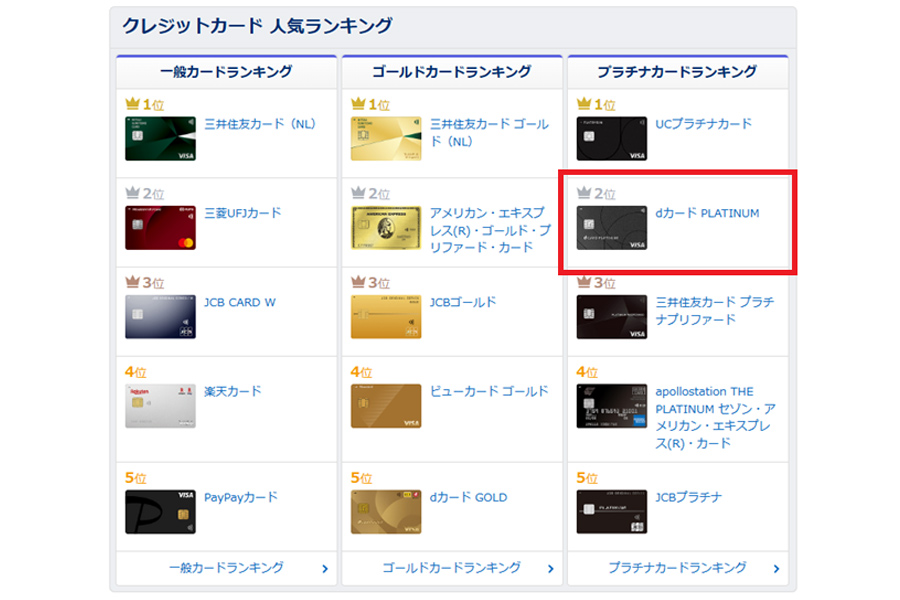
Task: Open the 三井住友カード（NL） card image
Action: [160, 138]
